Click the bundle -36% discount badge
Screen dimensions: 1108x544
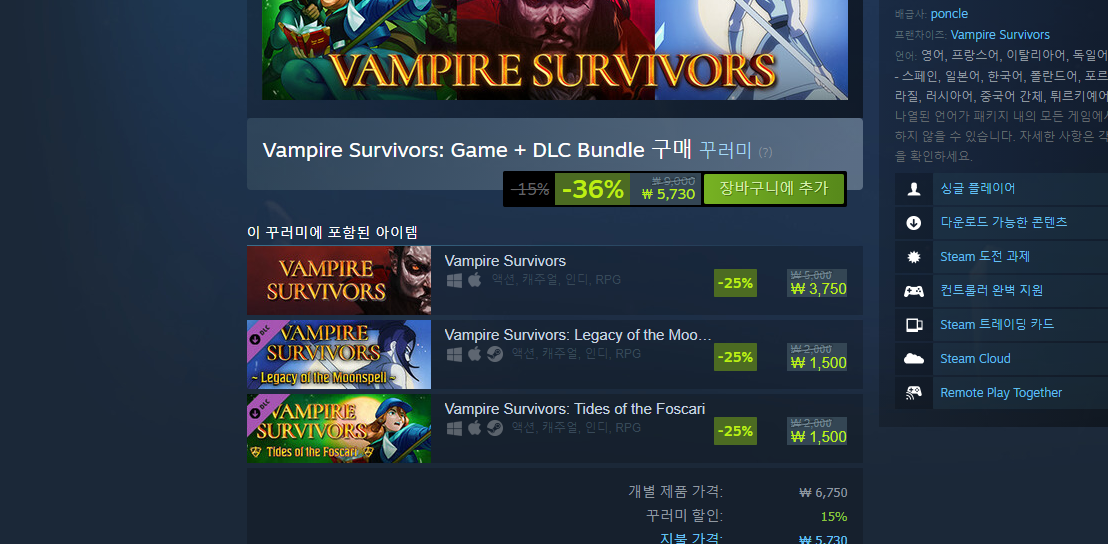click(x=592, y=189)
